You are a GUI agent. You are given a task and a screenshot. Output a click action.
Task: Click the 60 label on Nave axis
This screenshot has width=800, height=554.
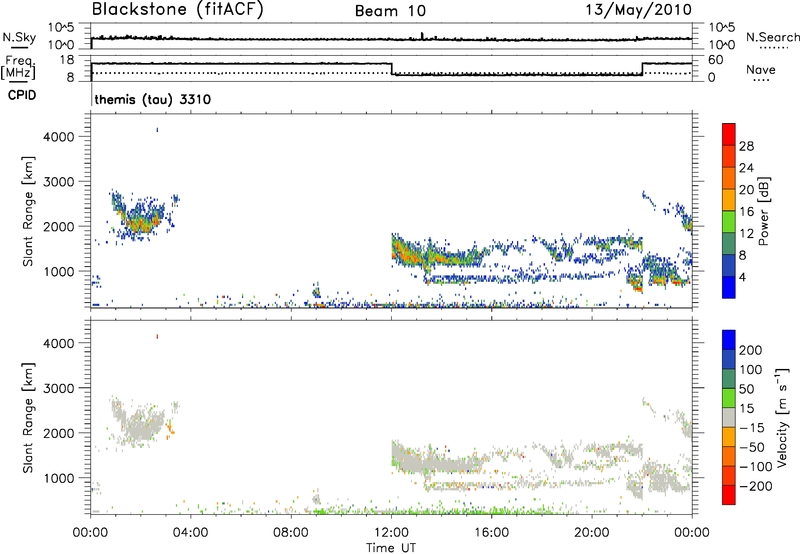click(716, 60)
